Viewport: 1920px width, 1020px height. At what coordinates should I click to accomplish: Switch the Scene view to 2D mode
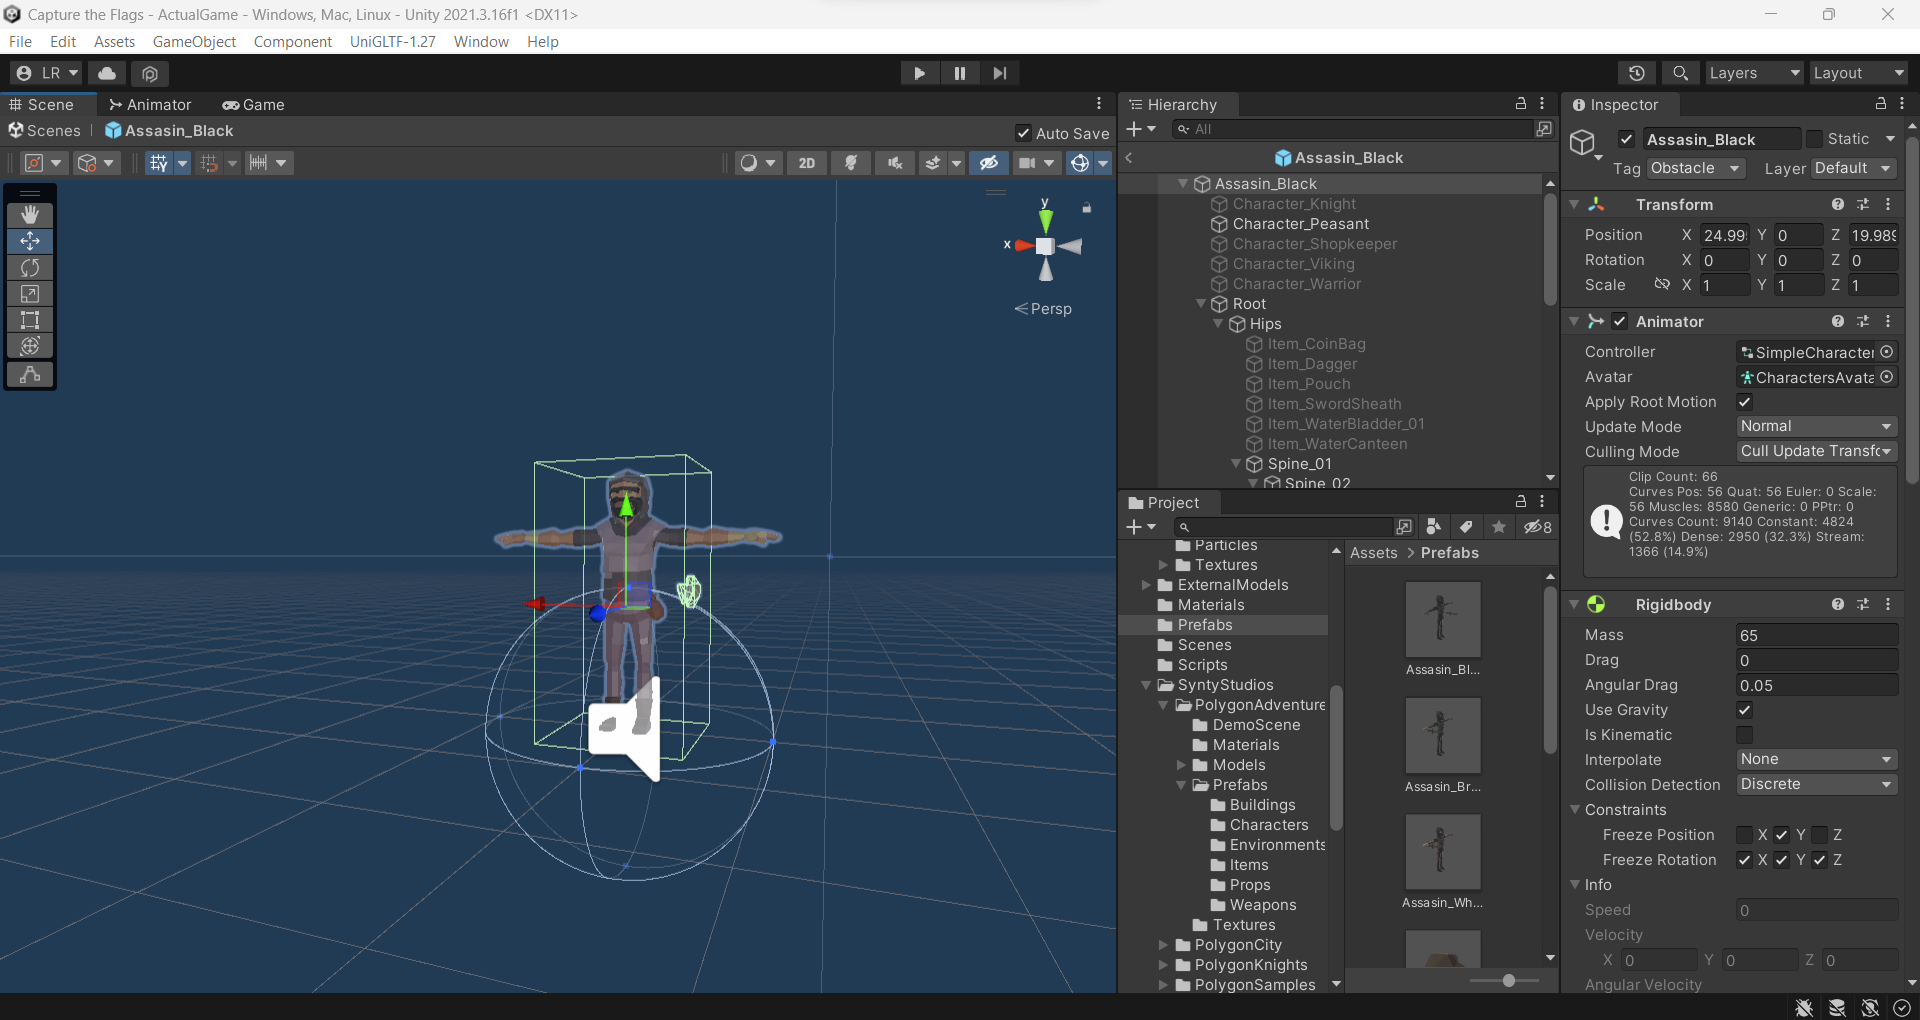[x=806, y=162]
